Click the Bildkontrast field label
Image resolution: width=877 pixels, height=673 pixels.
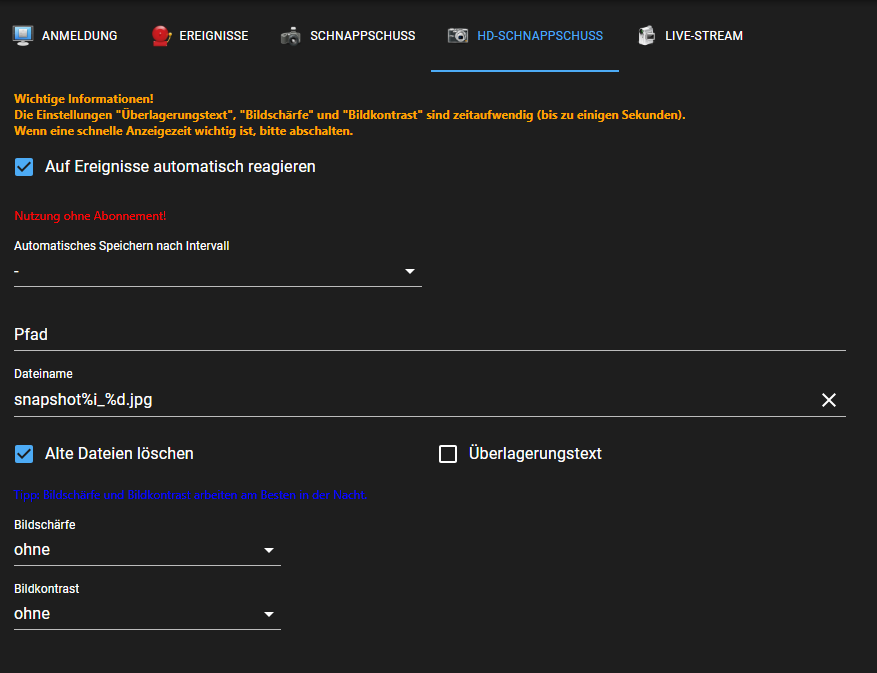[46, 589]
